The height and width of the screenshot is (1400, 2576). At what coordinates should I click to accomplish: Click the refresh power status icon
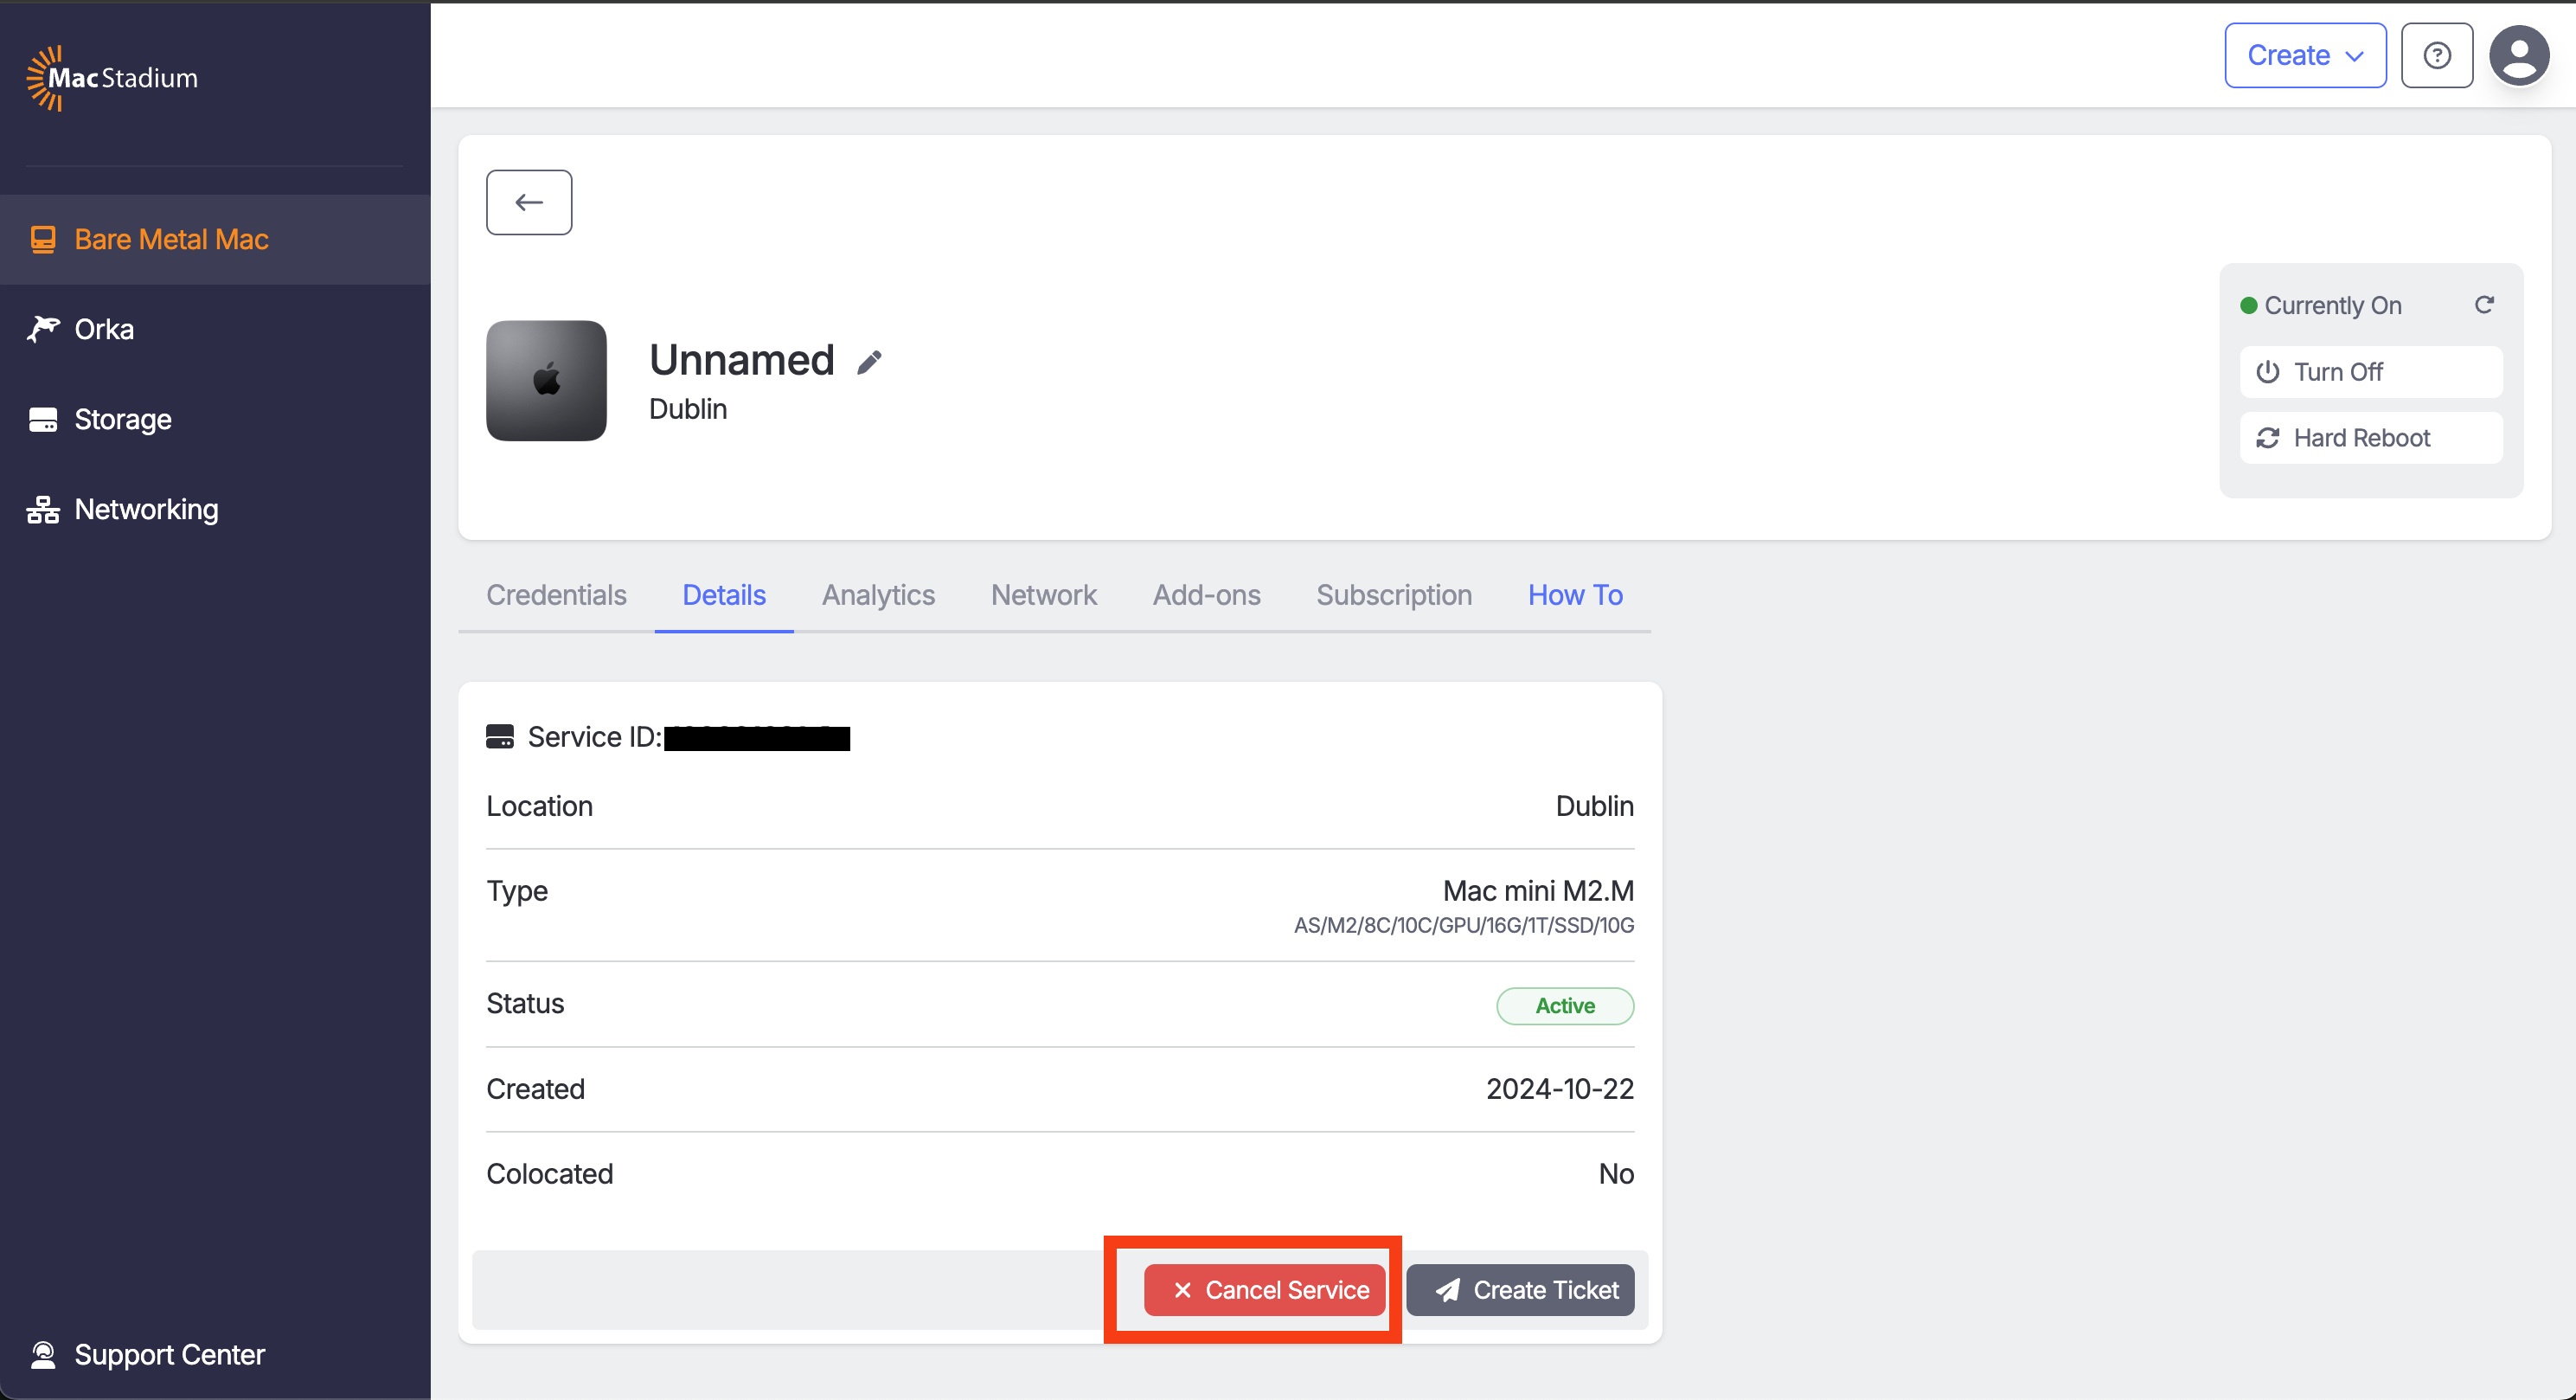coord(2484,305)
